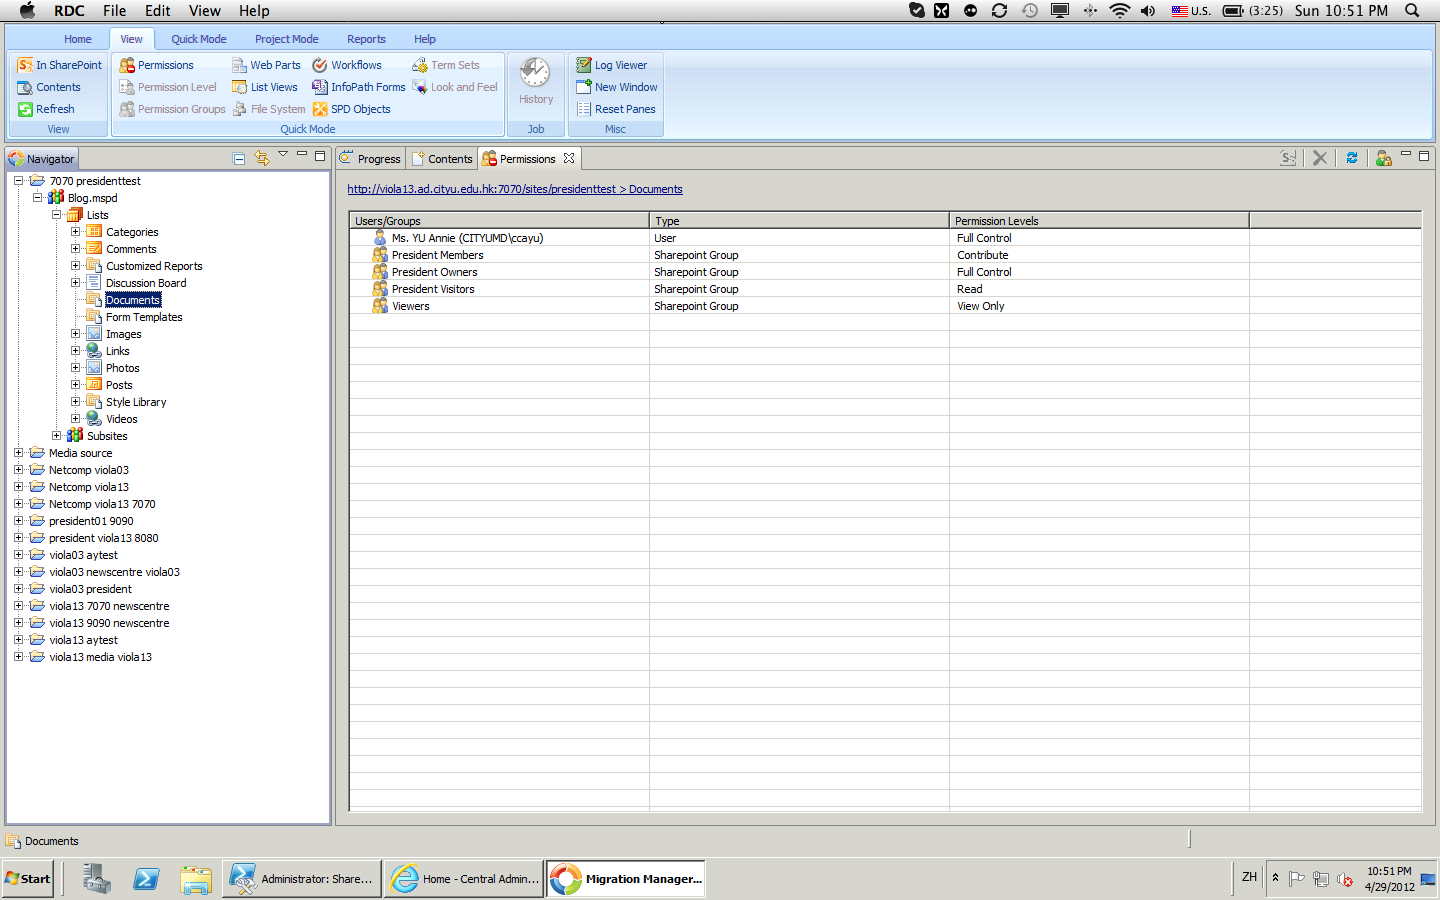Switch to the Quick Mode ribbon tab
The width and height of the screenshot is (1440, 900).
[x=199, y=39]
